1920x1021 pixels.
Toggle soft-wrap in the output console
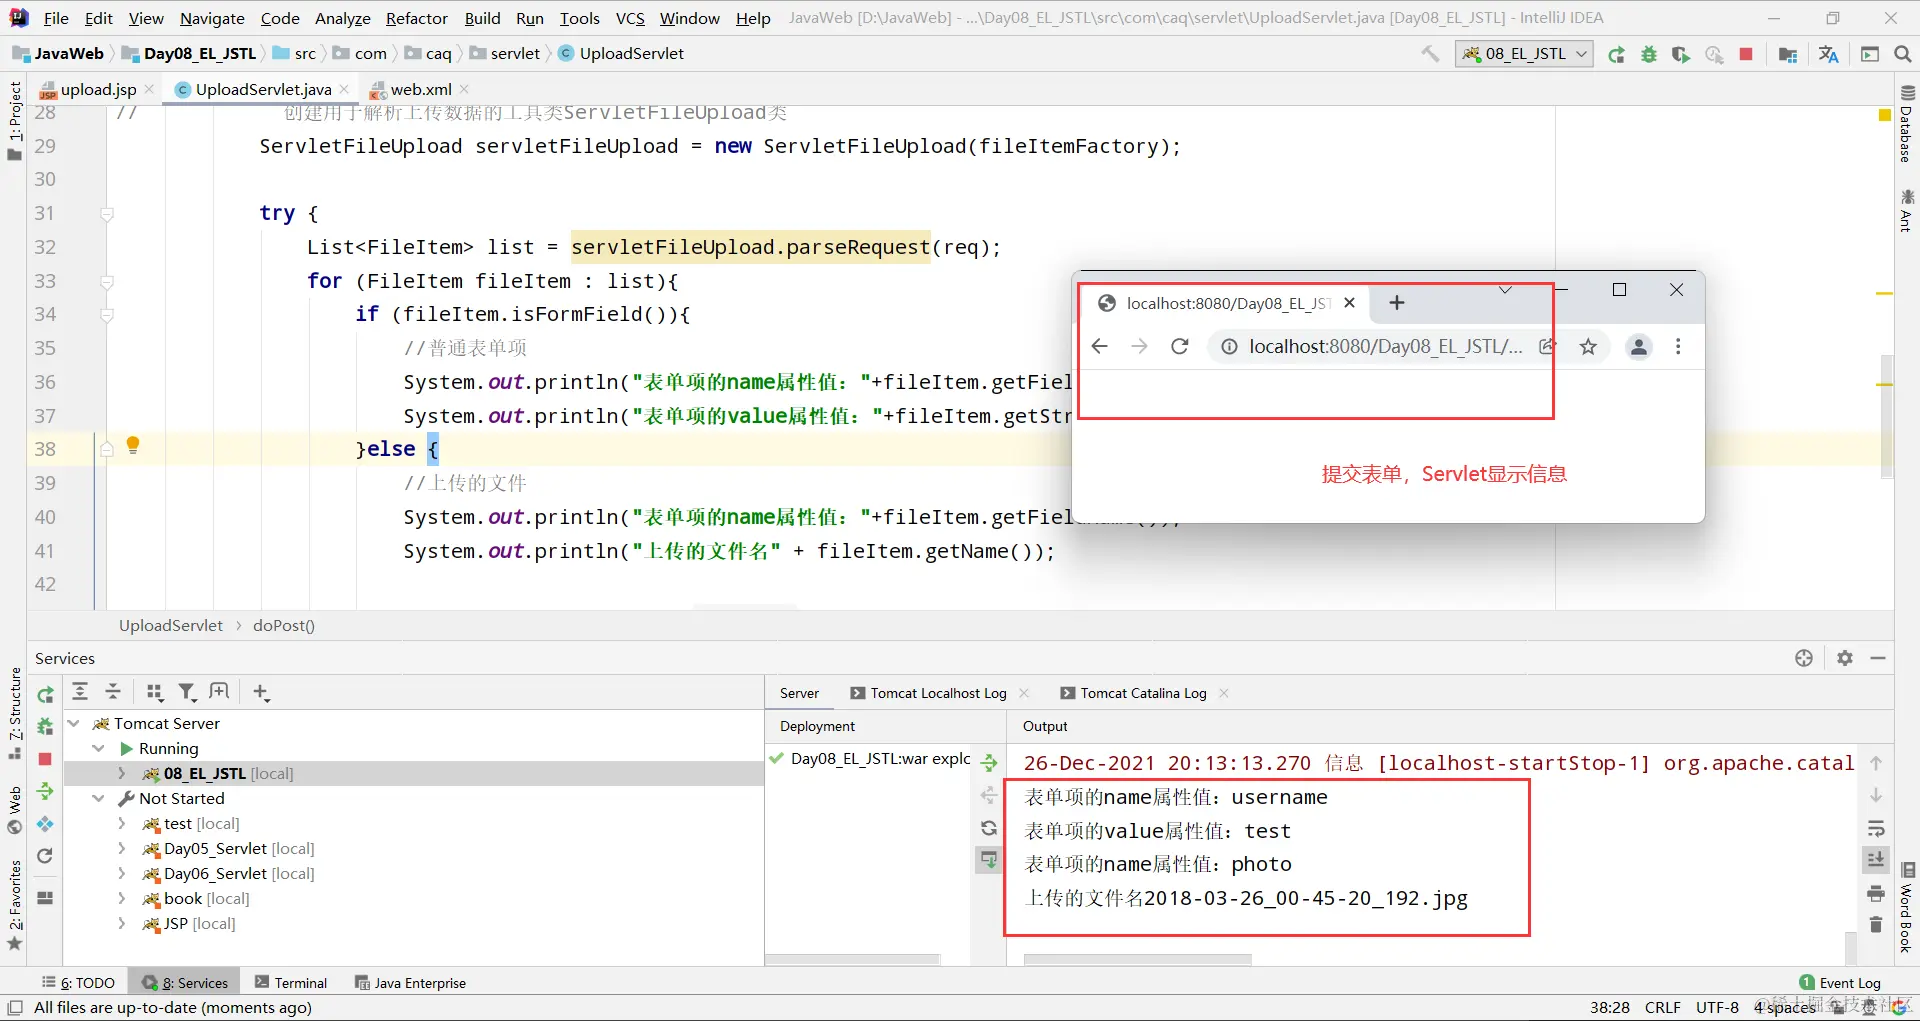1876,829
